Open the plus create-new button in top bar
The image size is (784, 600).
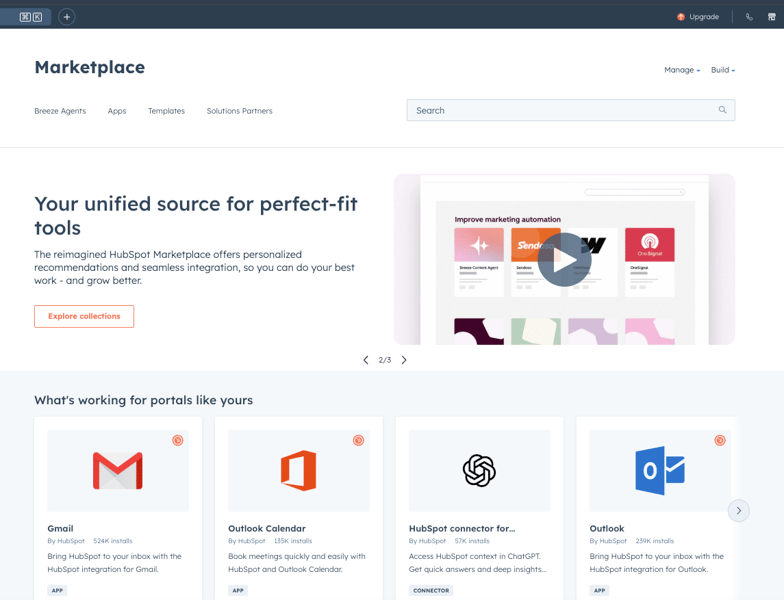click(66, 17)
